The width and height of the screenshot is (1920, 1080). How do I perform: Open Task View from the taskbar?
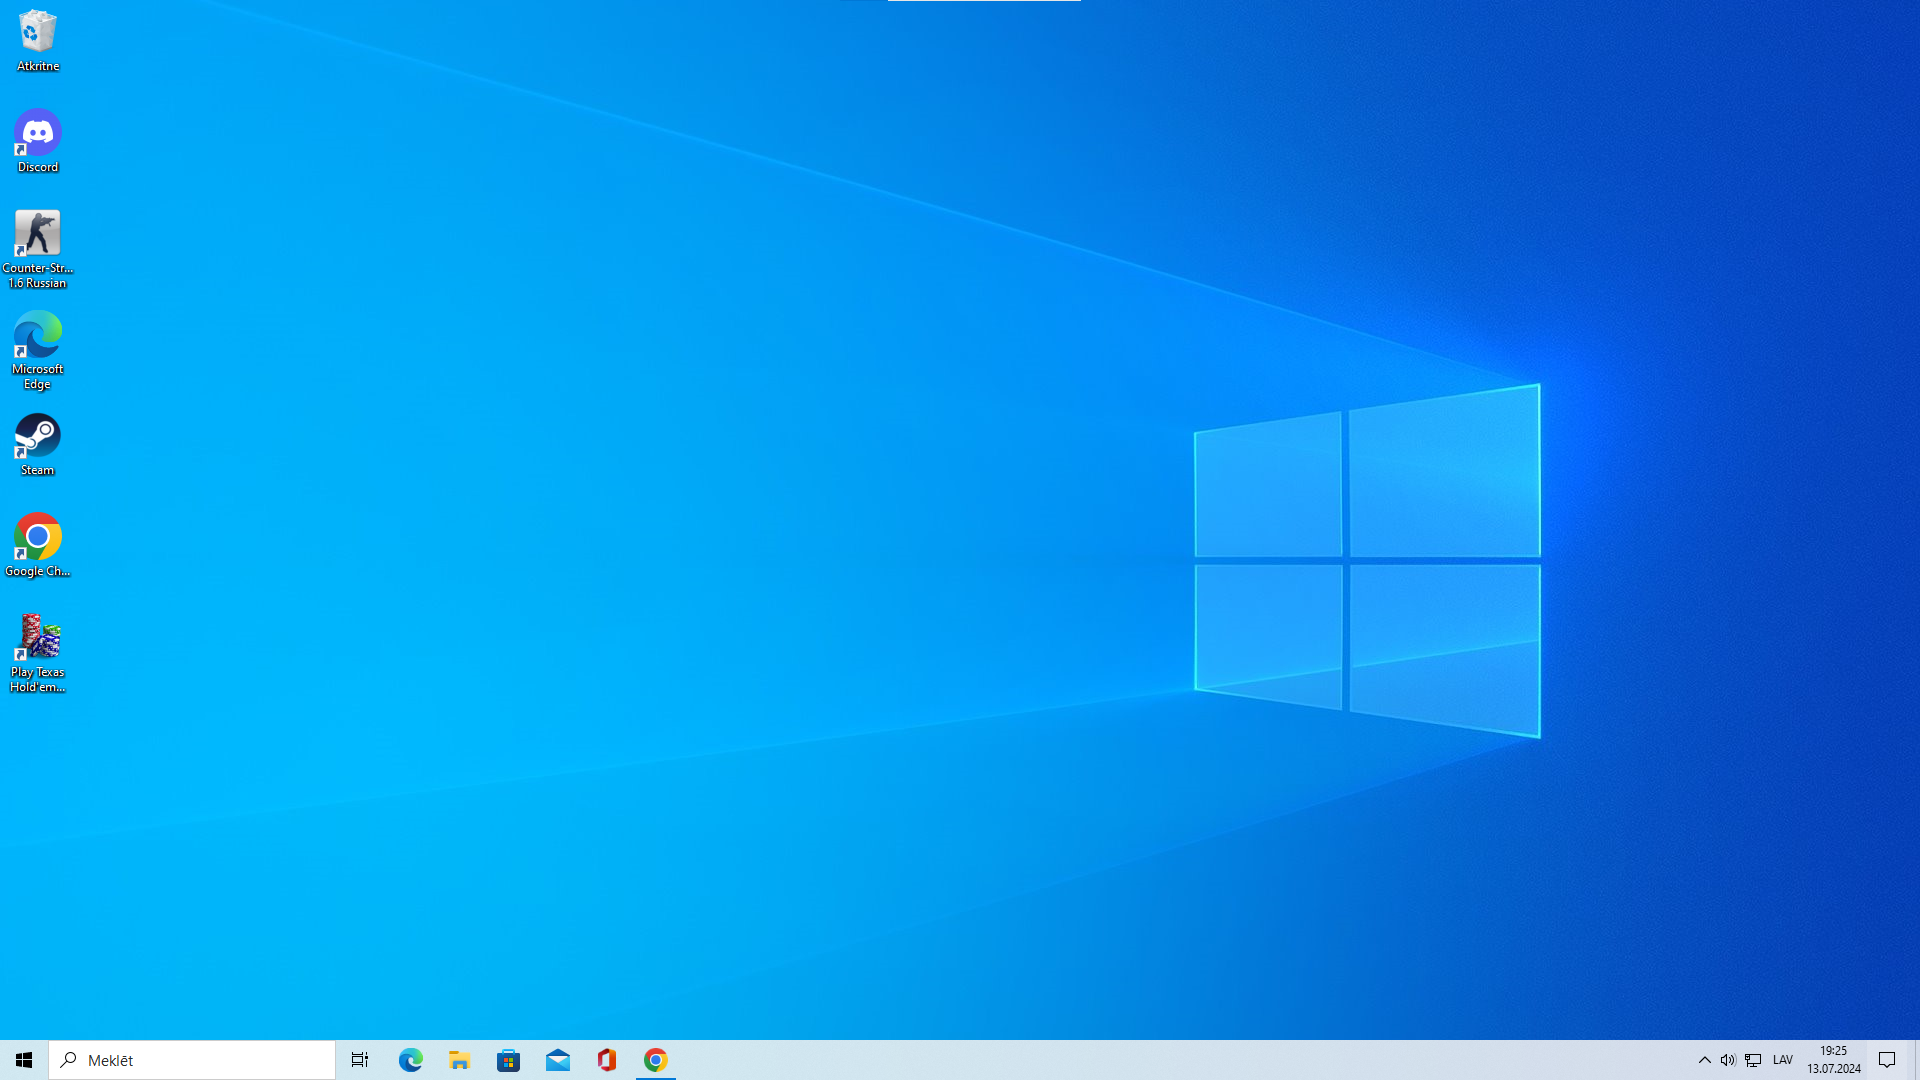coord(360,1060)
